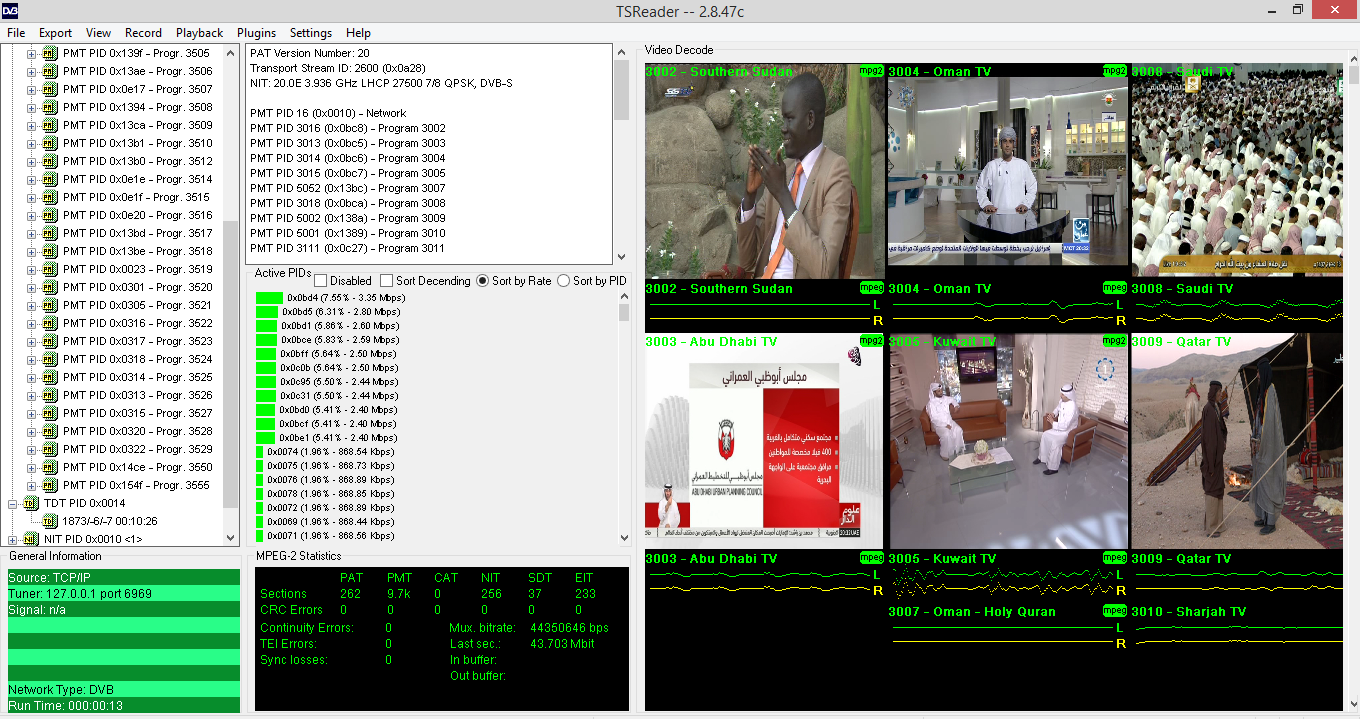Click the 0x0bd1 PID rate bar
Image resolution: width=1360 pixels, height=719 pixels.
[x=267, y=326]
